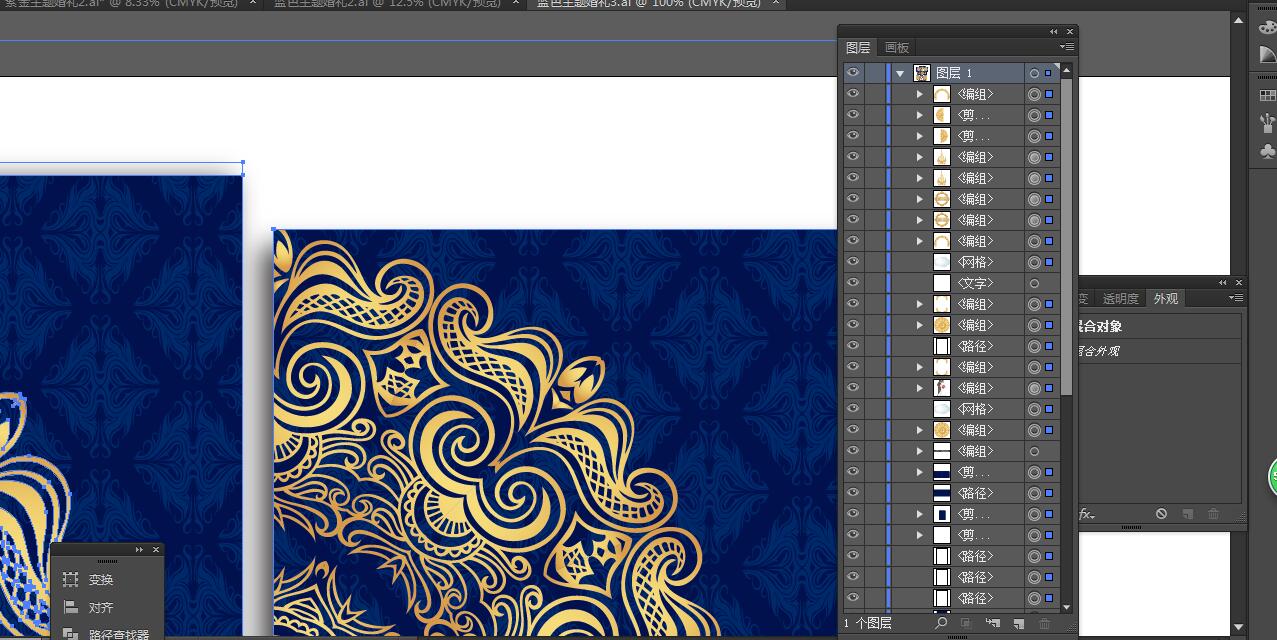The image size is (1277, 640).
Task: Expand the <编组> row with red-accent figure thumbnail
Action: [x=920, y=388]
